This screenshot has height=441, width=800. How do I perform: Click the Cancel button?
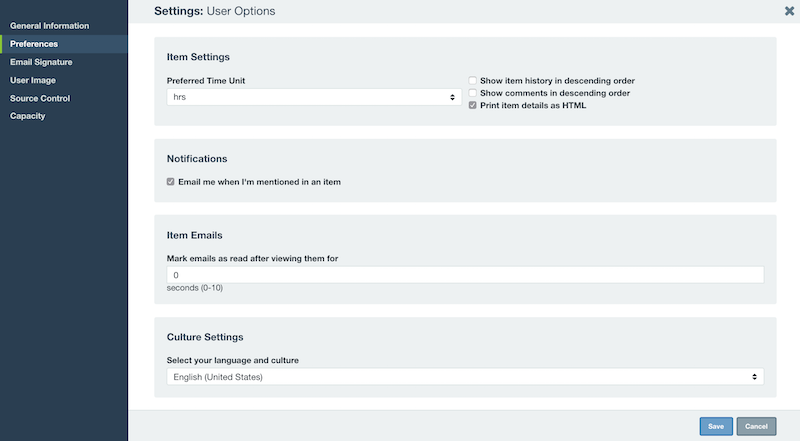point(756,426)
